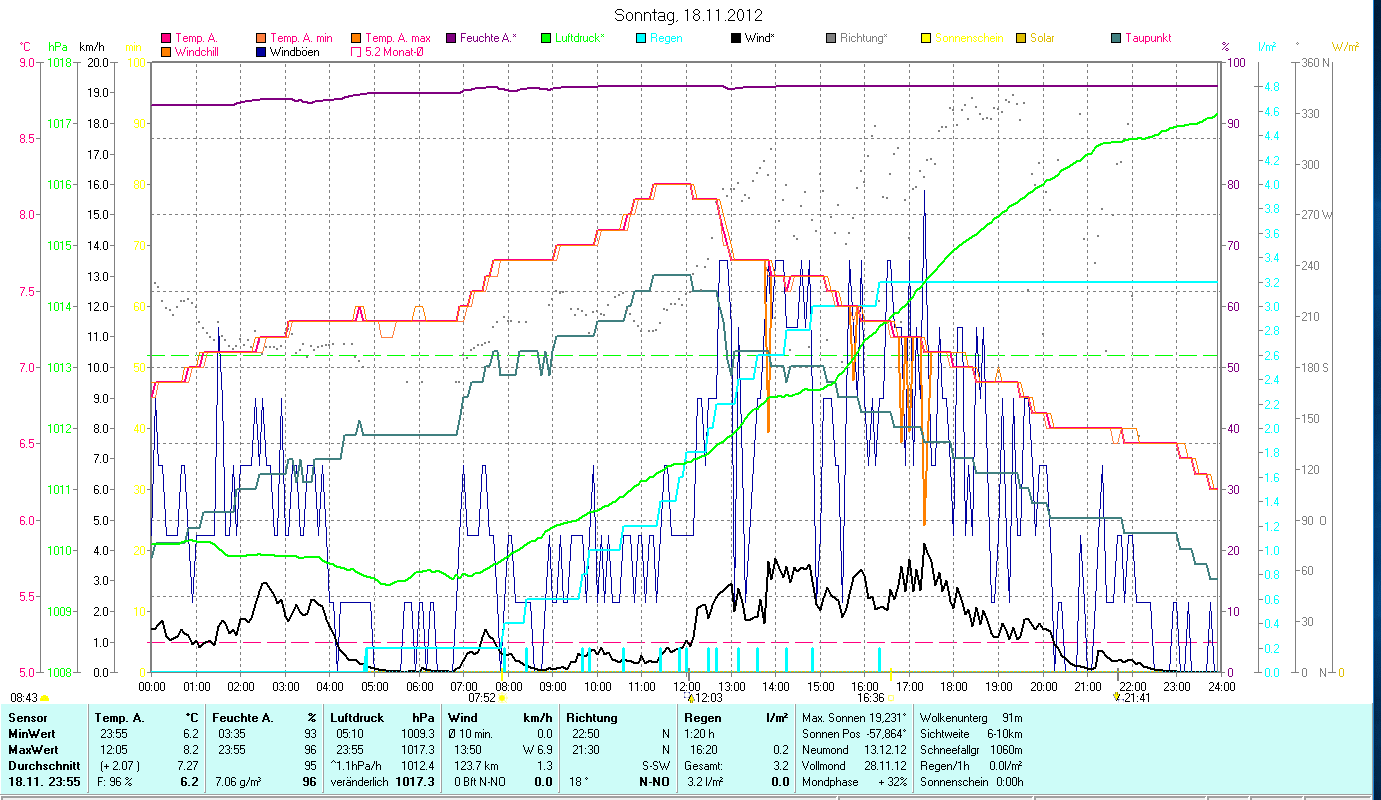Screen dimensions: 1381x800
Task: Click the sunset time marker '16:36'
Action: 871,698
